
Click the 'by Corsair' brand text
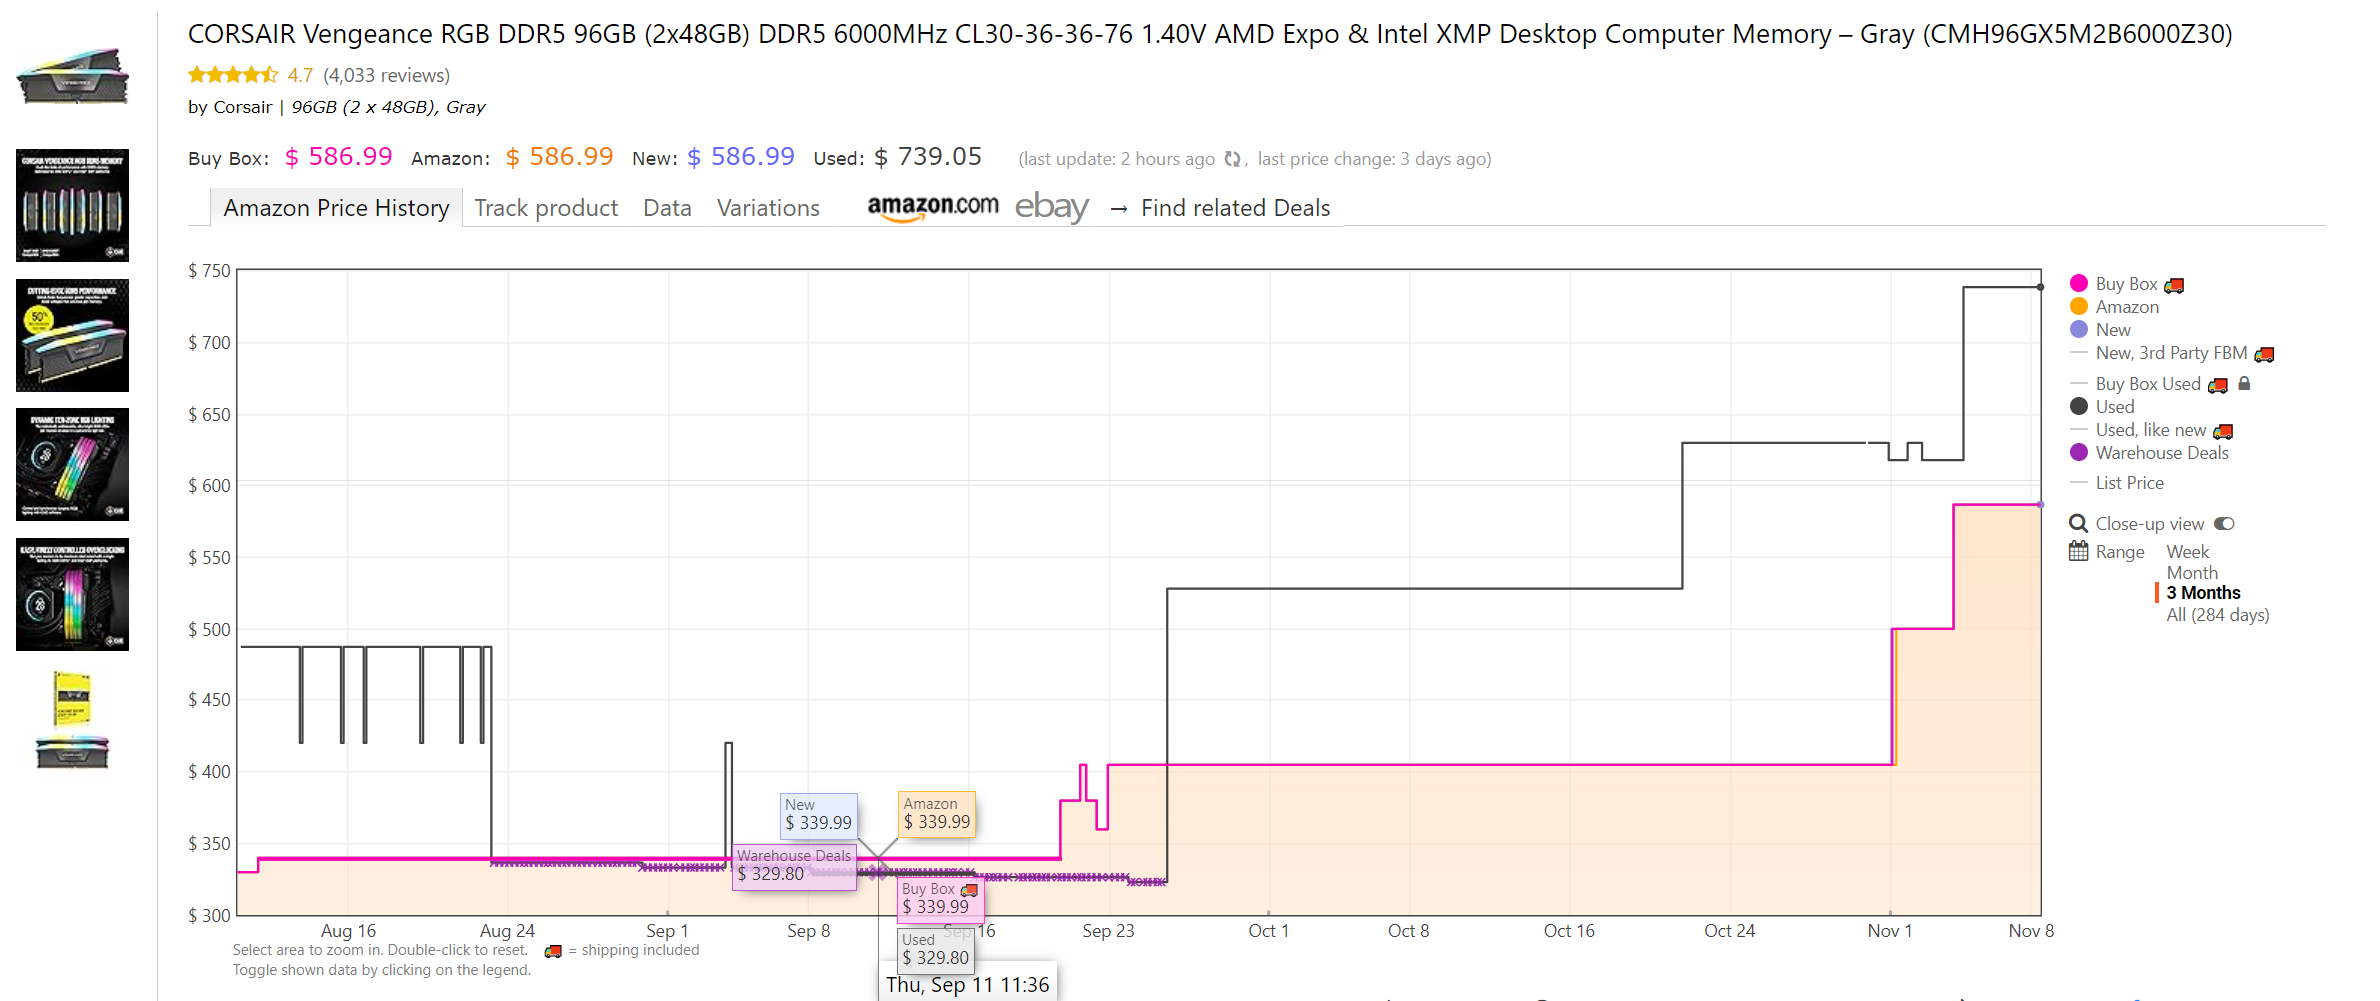coord(230,107)
